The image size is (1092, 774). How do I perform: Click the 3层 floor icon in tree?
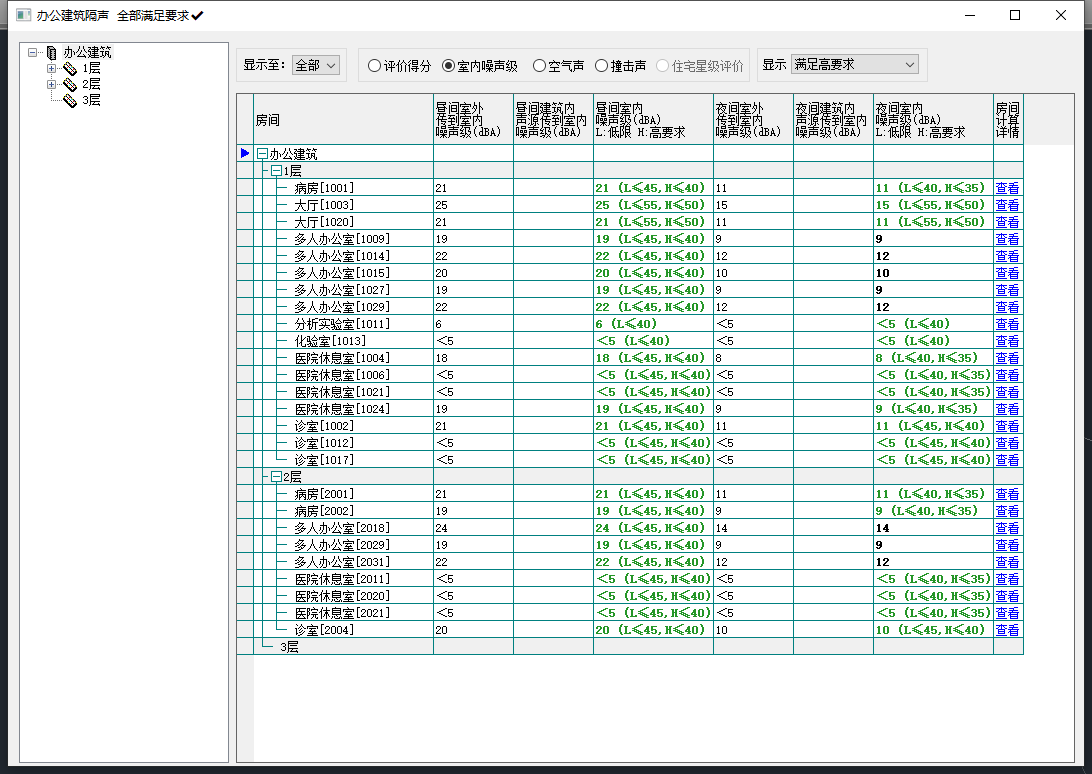coord(70,100)
